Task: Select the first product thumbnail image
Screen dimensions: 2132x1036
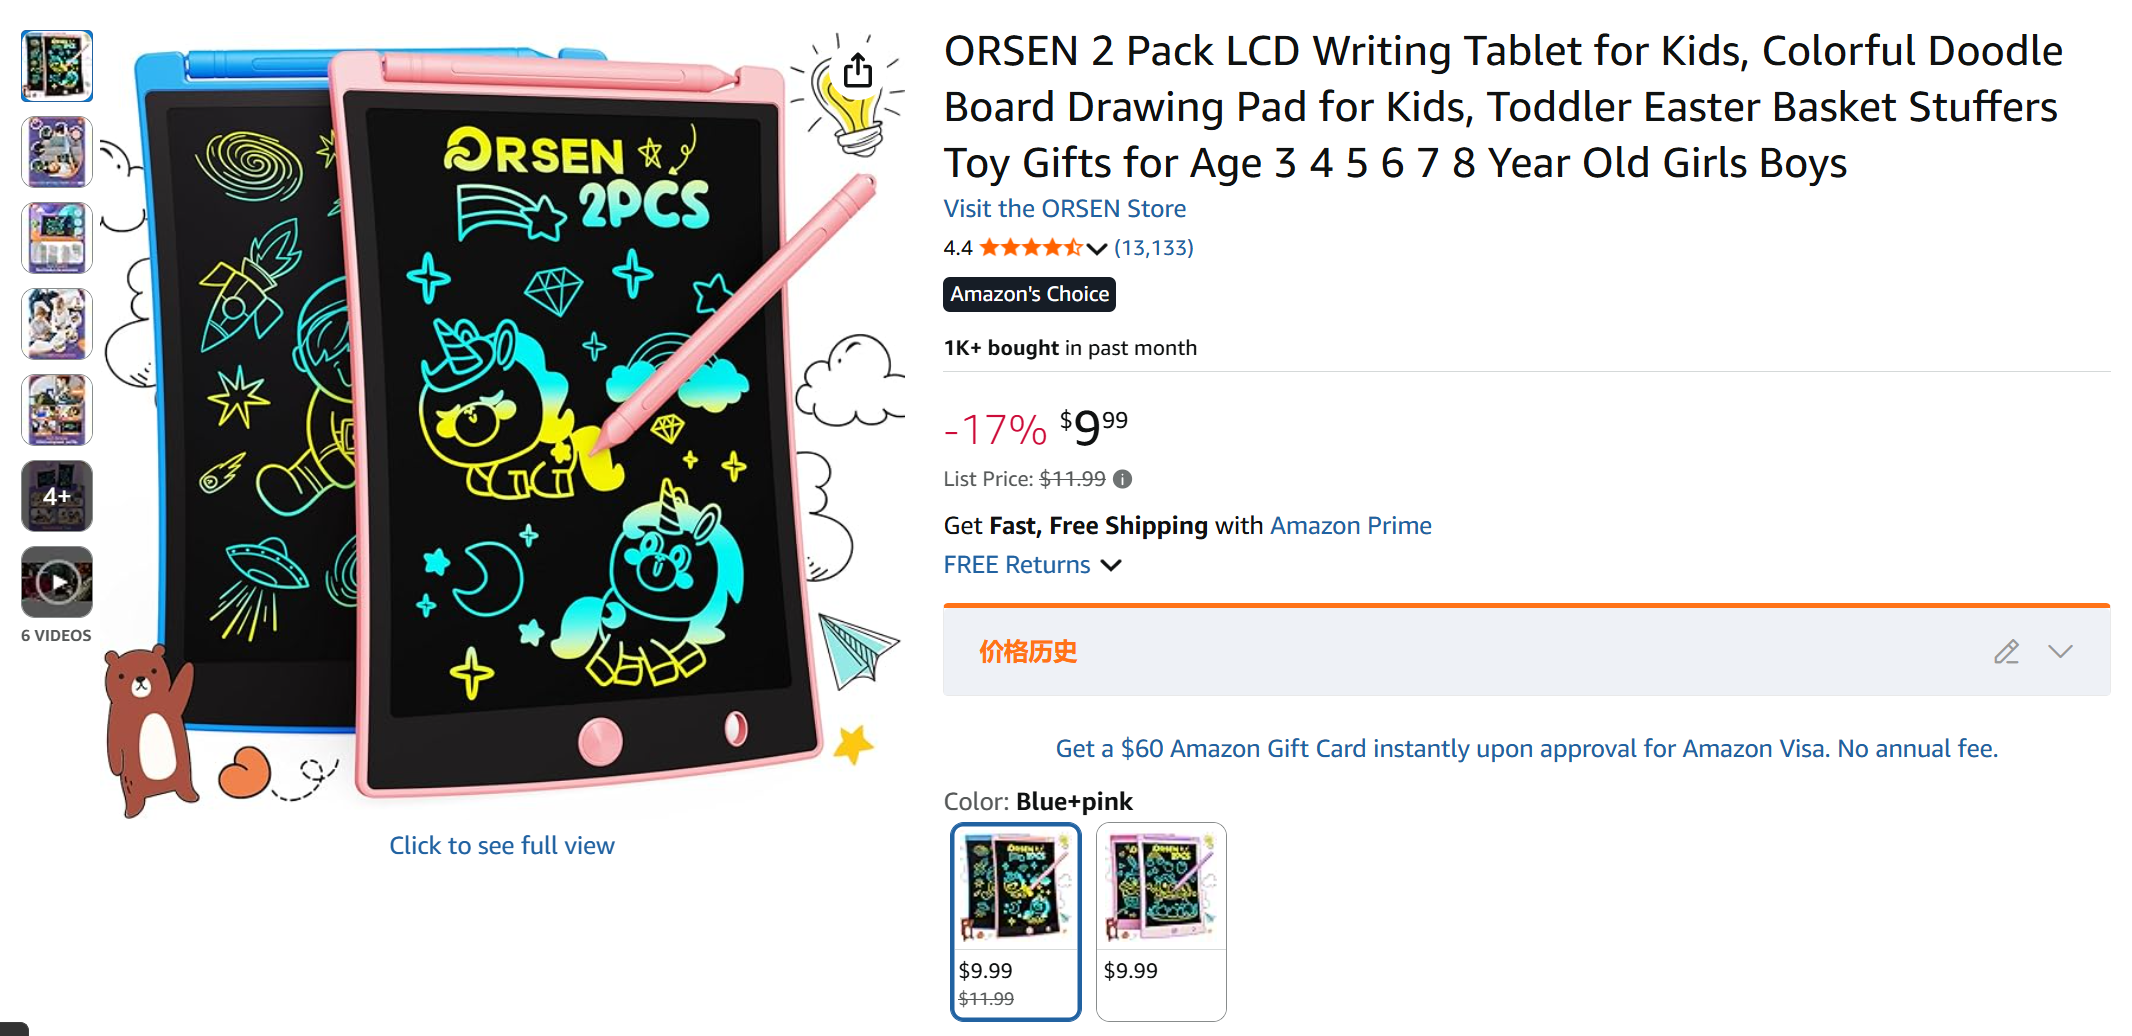Action: click(x=57, y=66)
